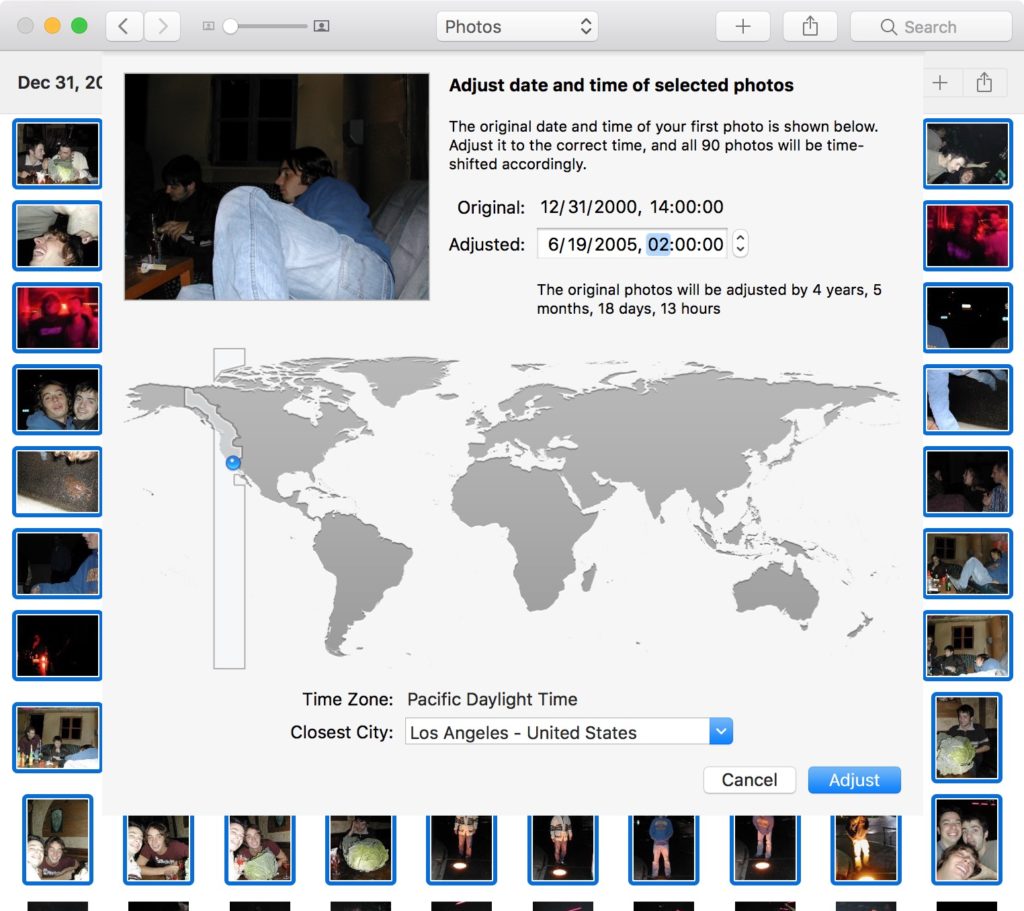
Task: Click the small thumbnail icon left of zoom slider
Action: tap(208, 27)
